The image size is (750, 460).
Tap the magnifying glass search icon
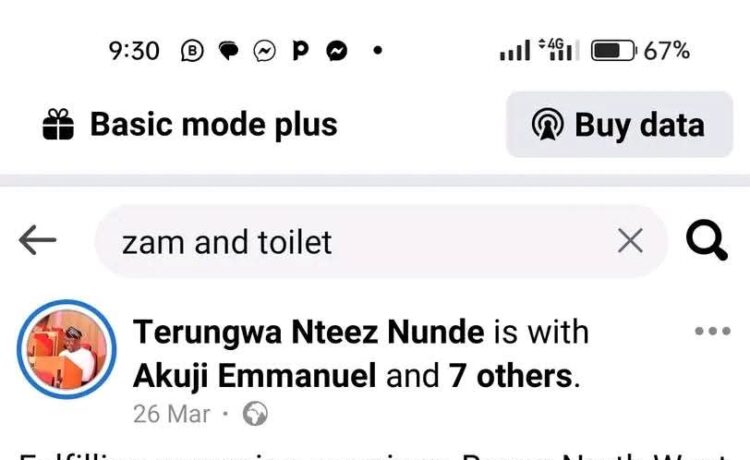tap(705, 240)
